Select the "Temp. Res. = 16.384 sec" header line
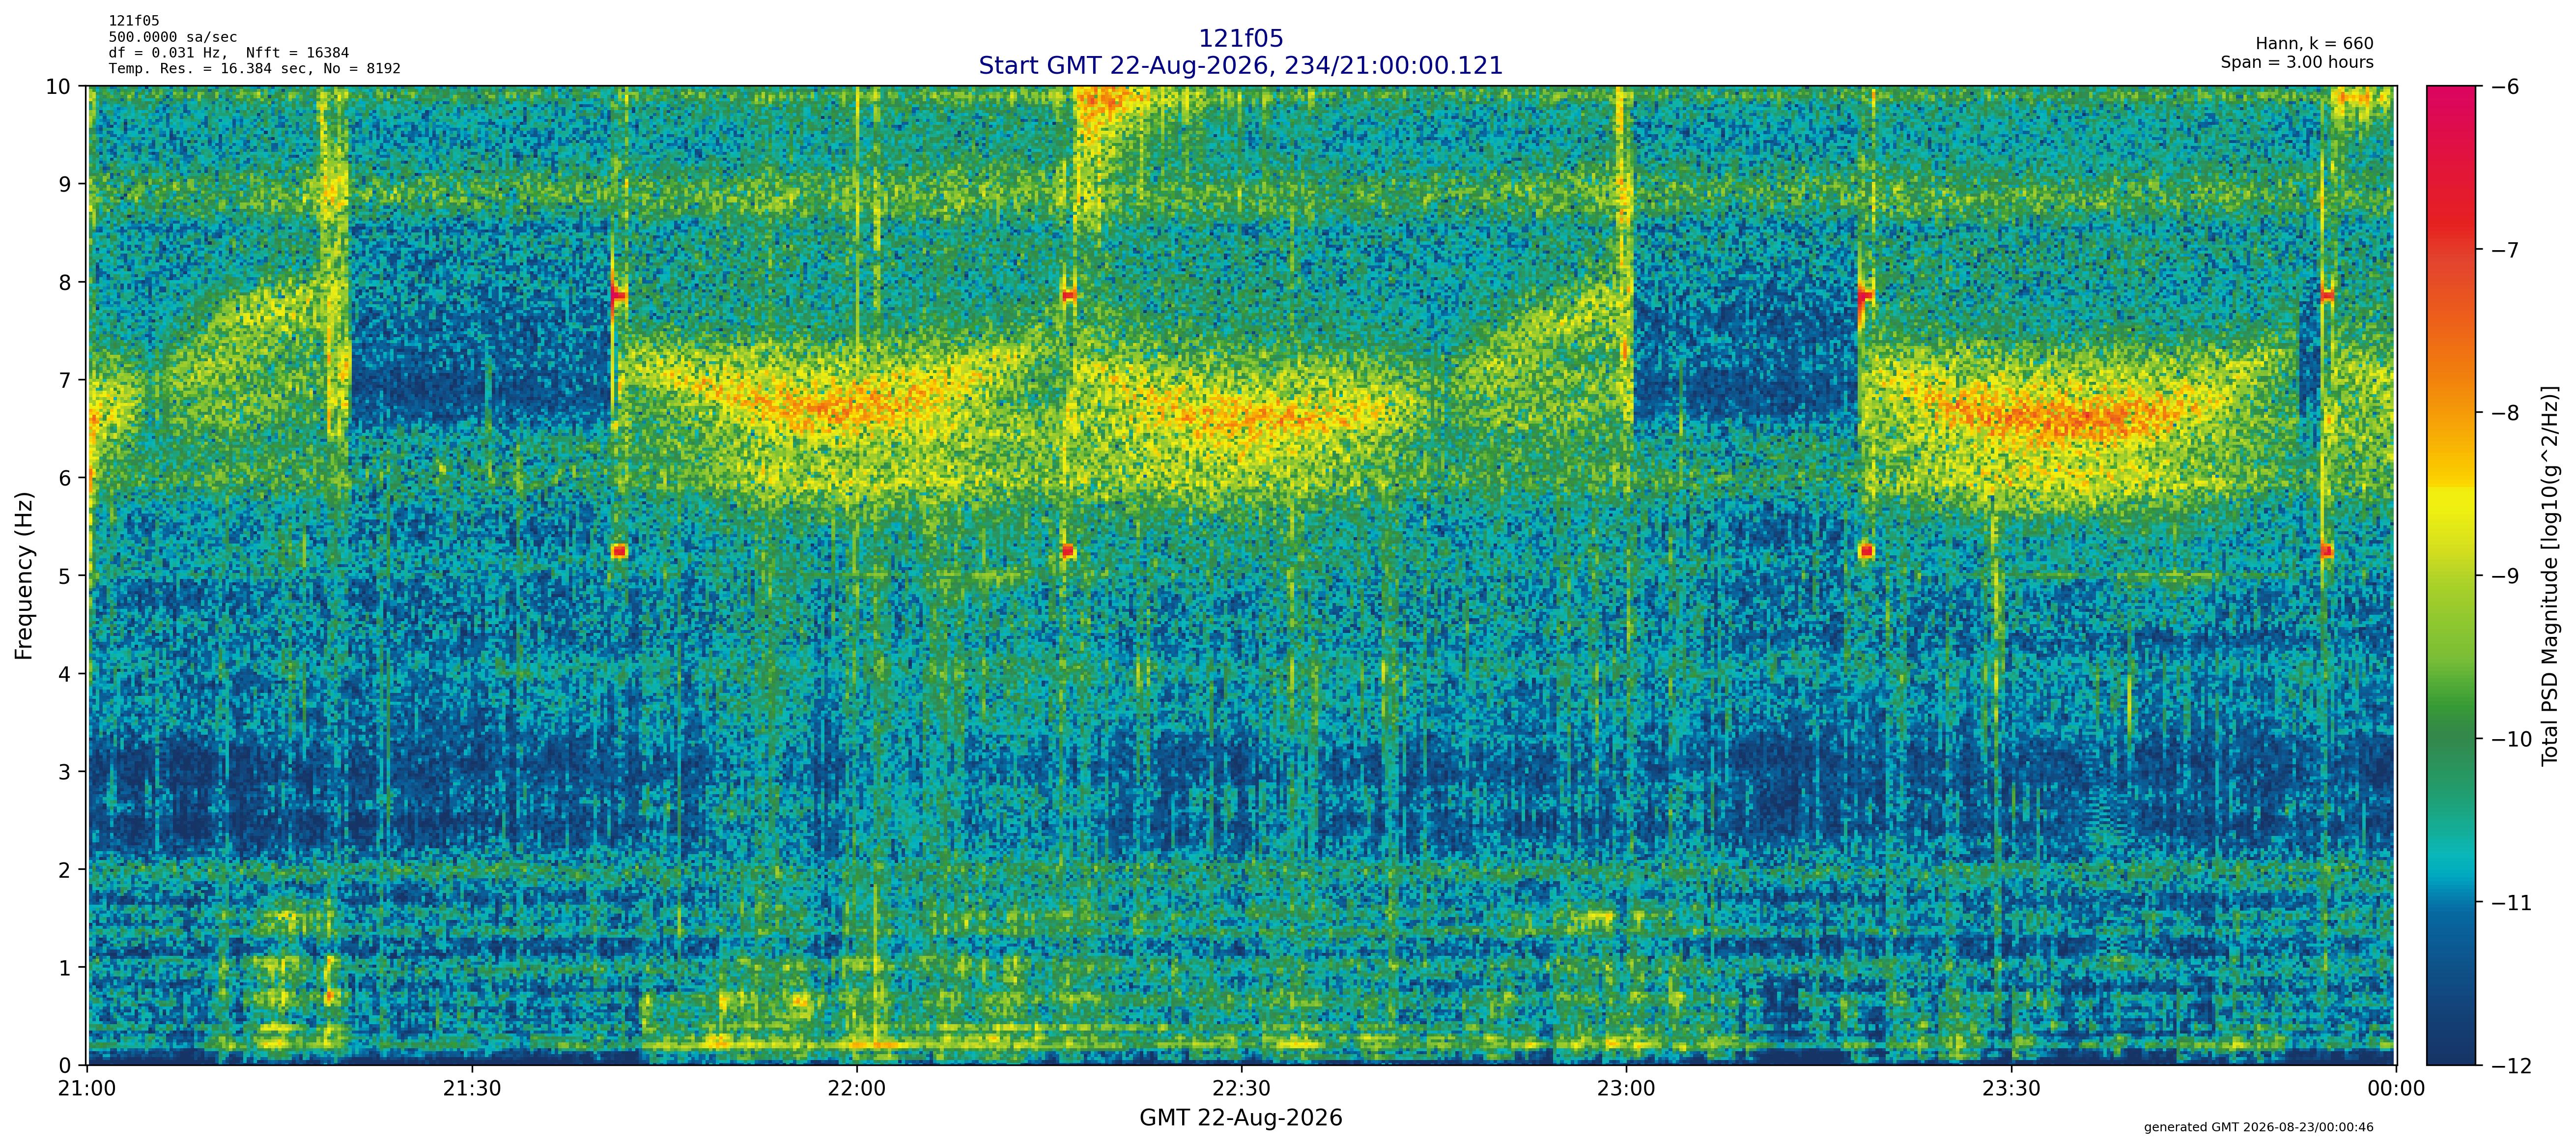 click(255, 69)
